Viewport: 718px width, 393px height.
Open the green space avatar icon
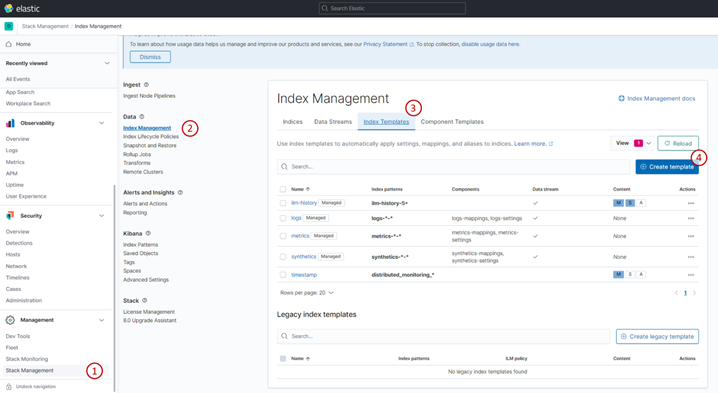coord(9,26)
